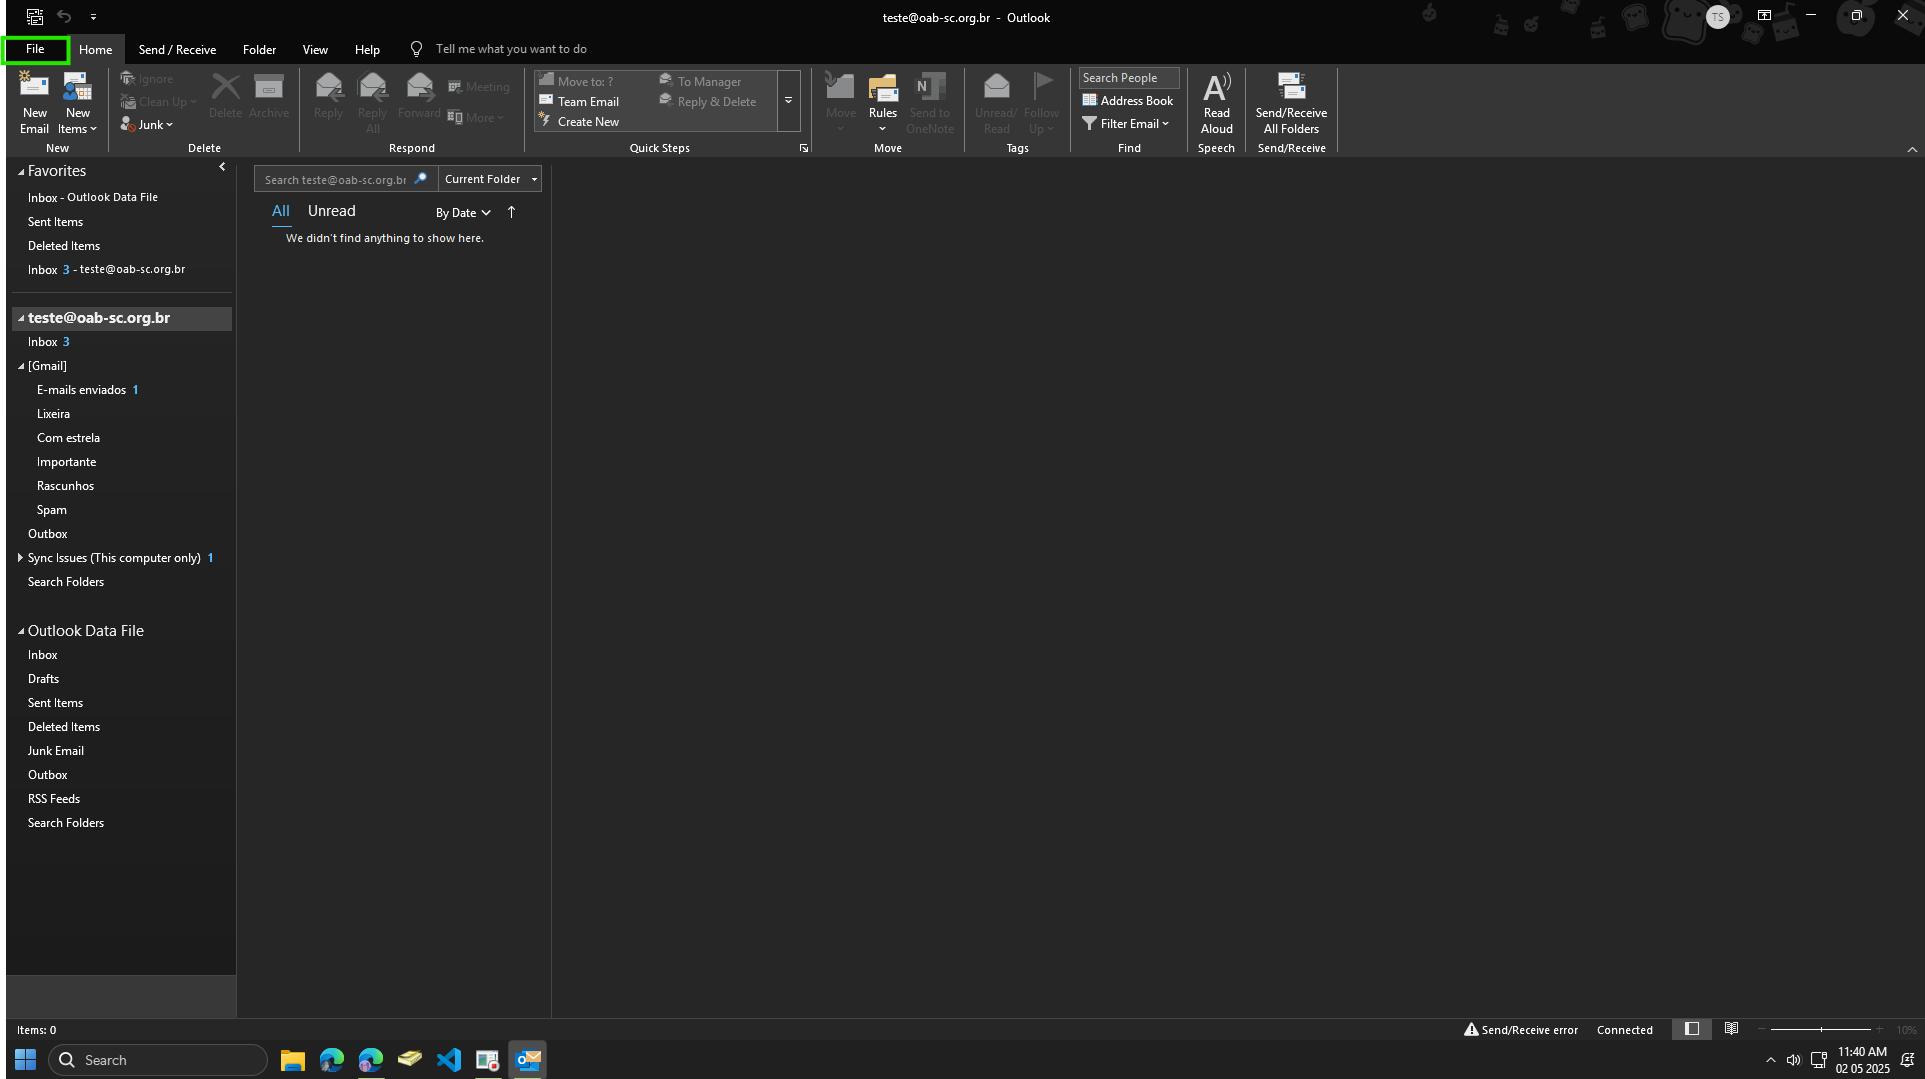Customize the Quick Access Toolbar

[93, 17]
